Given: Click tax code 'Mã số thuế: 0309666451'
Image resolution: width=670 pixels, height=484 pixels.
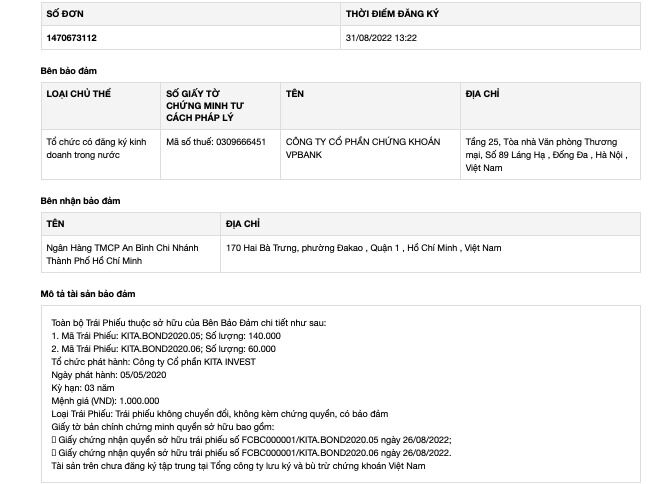Looking at the screenshot, I should point(216,142).
